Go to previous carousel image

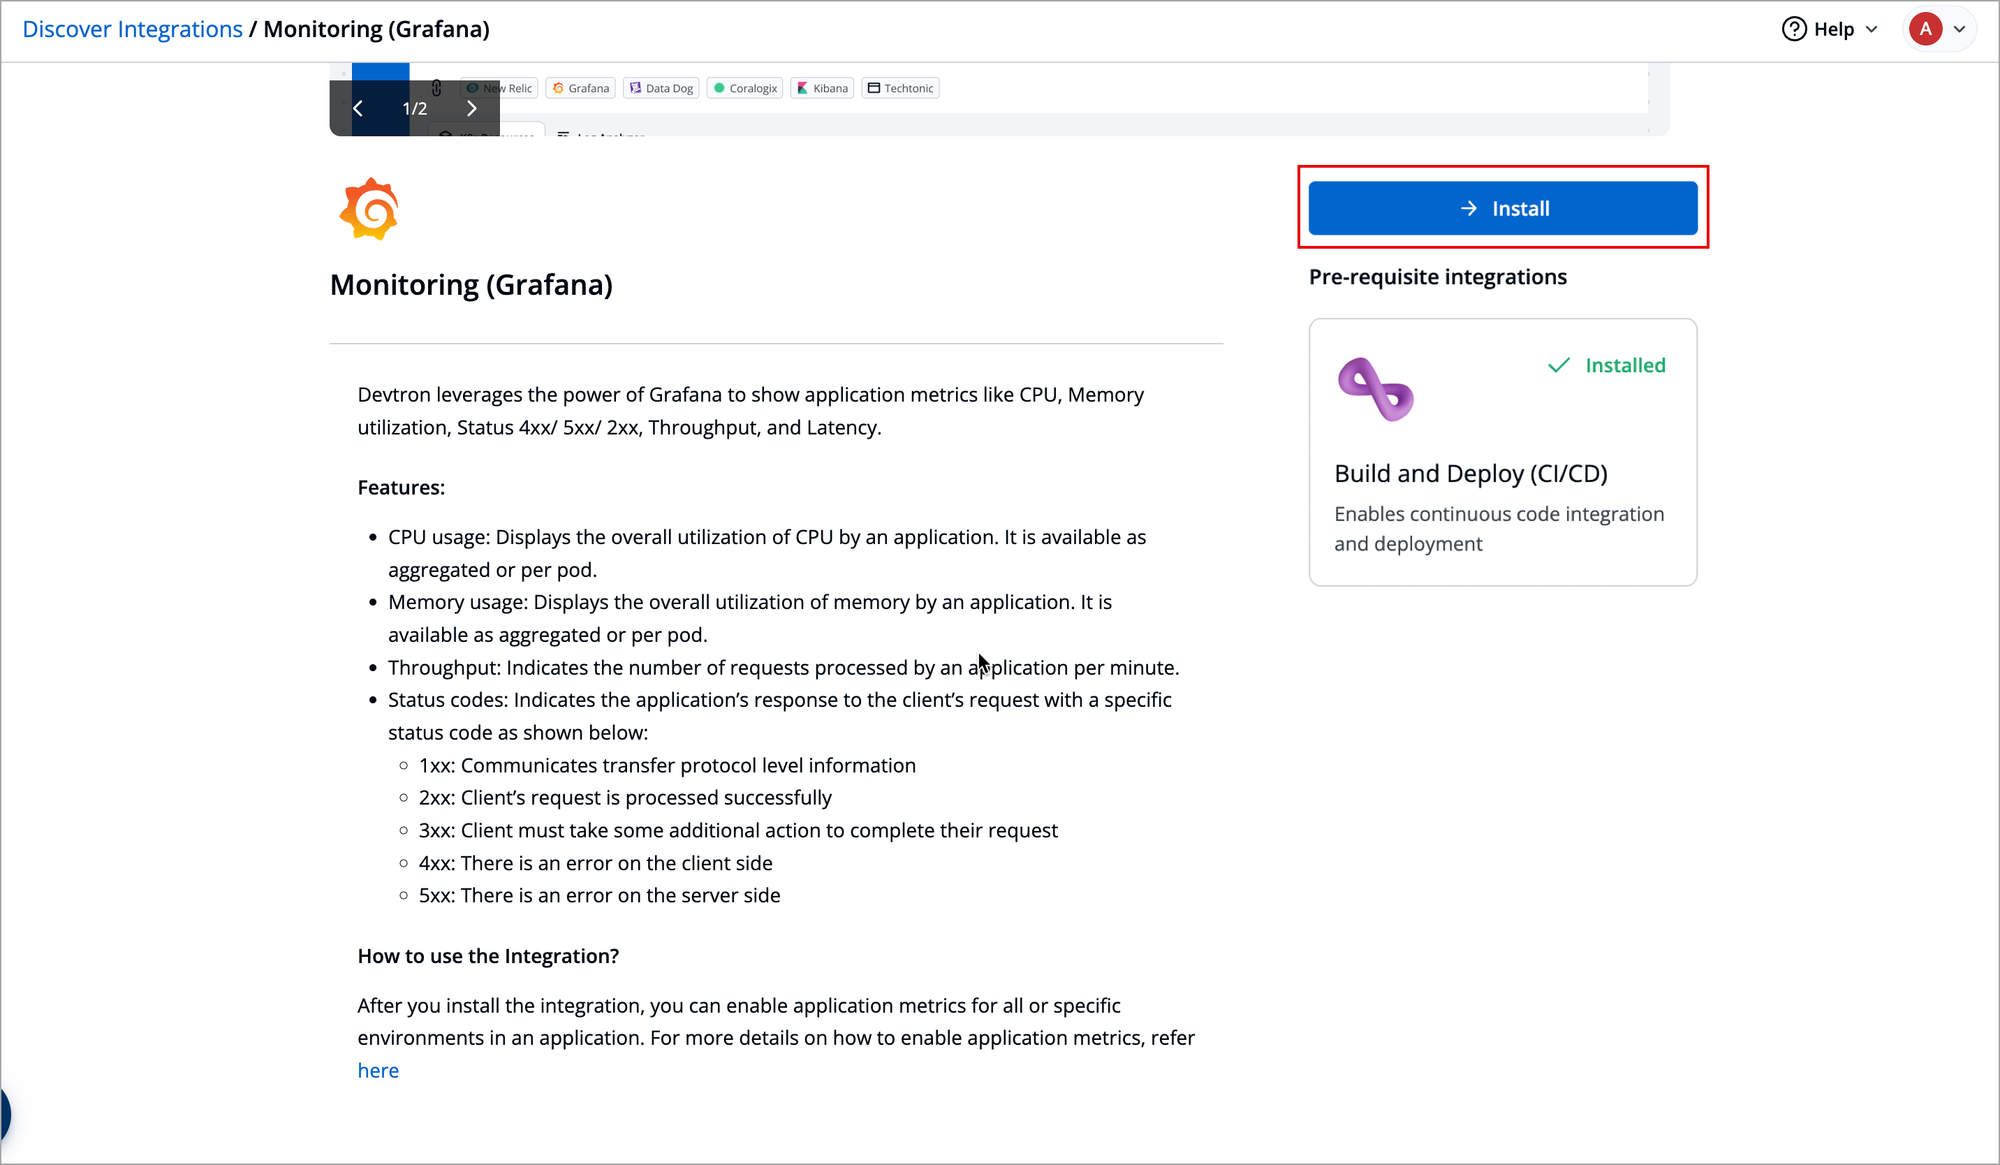358,108
